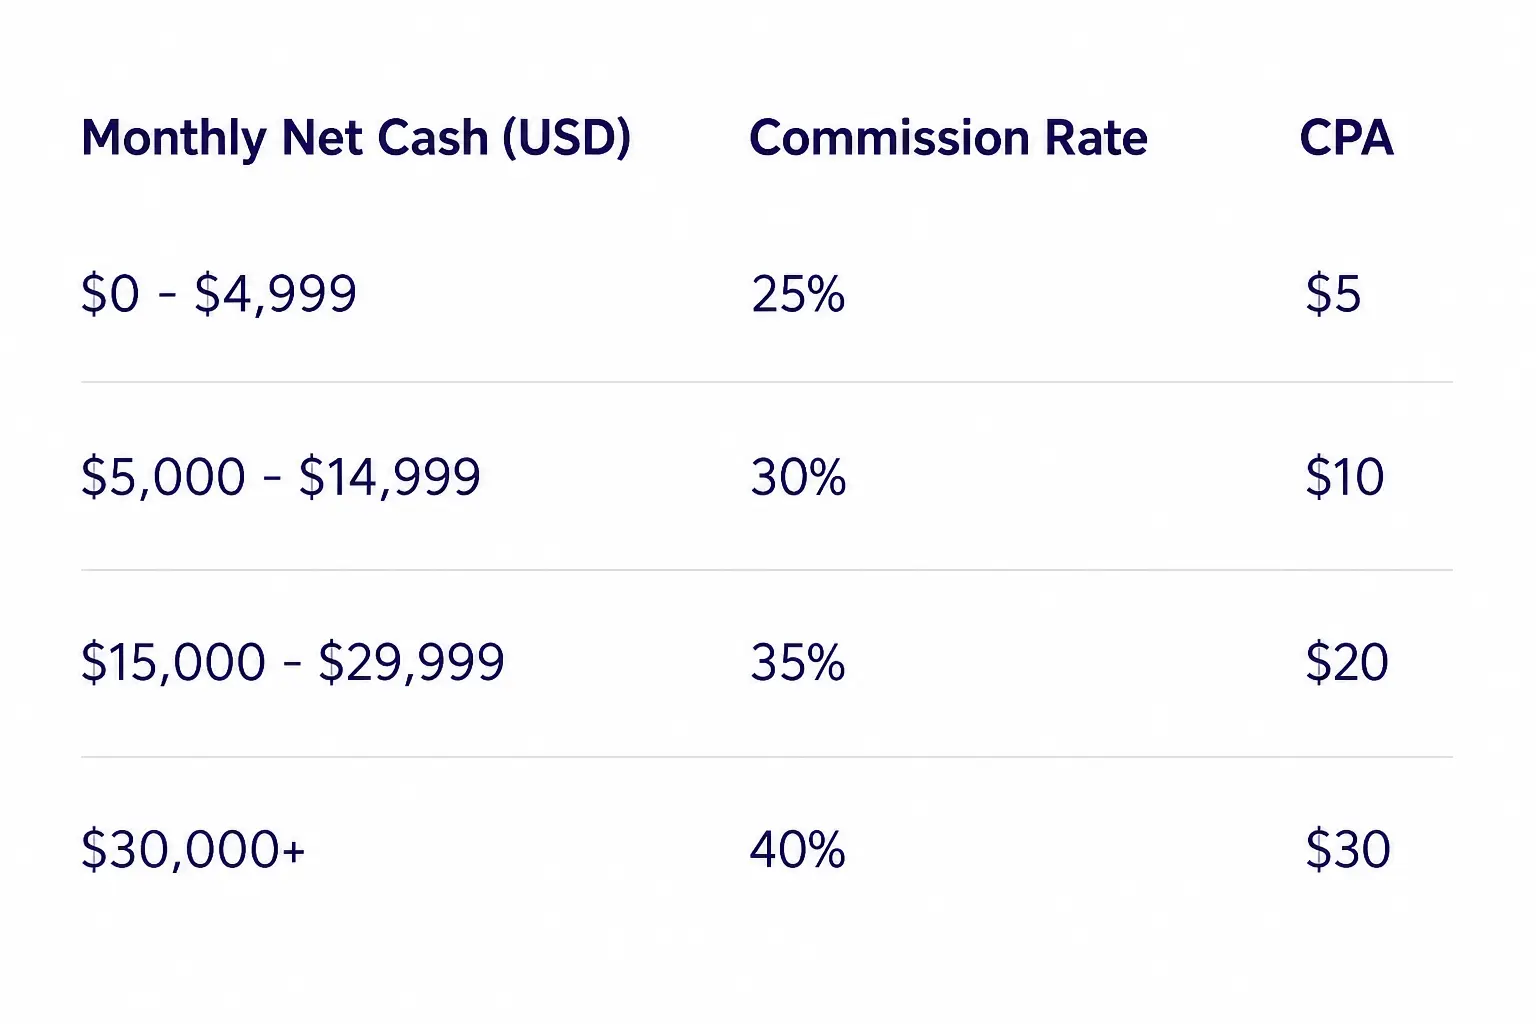Click the 25% commission rate value
This screenshot has height=1024, width=1536.
[798, 294]
